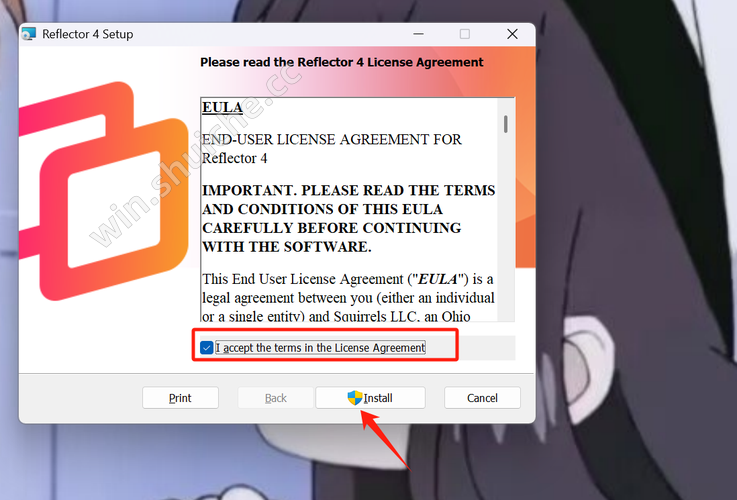The image size is (737, 500).
Task: Start installation with the Install button
Action: pos(370,398)
